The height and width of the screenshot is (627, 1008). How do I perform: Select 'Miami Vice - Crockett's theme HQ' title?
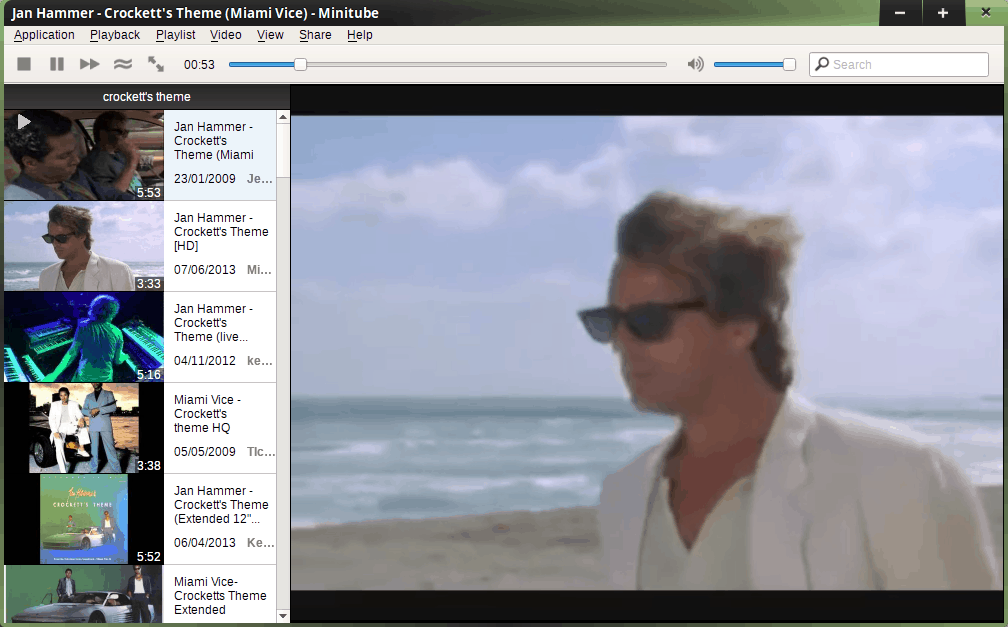[207, 413]
